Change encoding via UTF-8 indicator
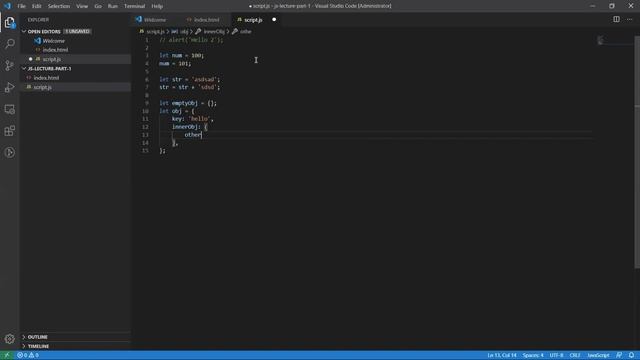 click(556, 355)
